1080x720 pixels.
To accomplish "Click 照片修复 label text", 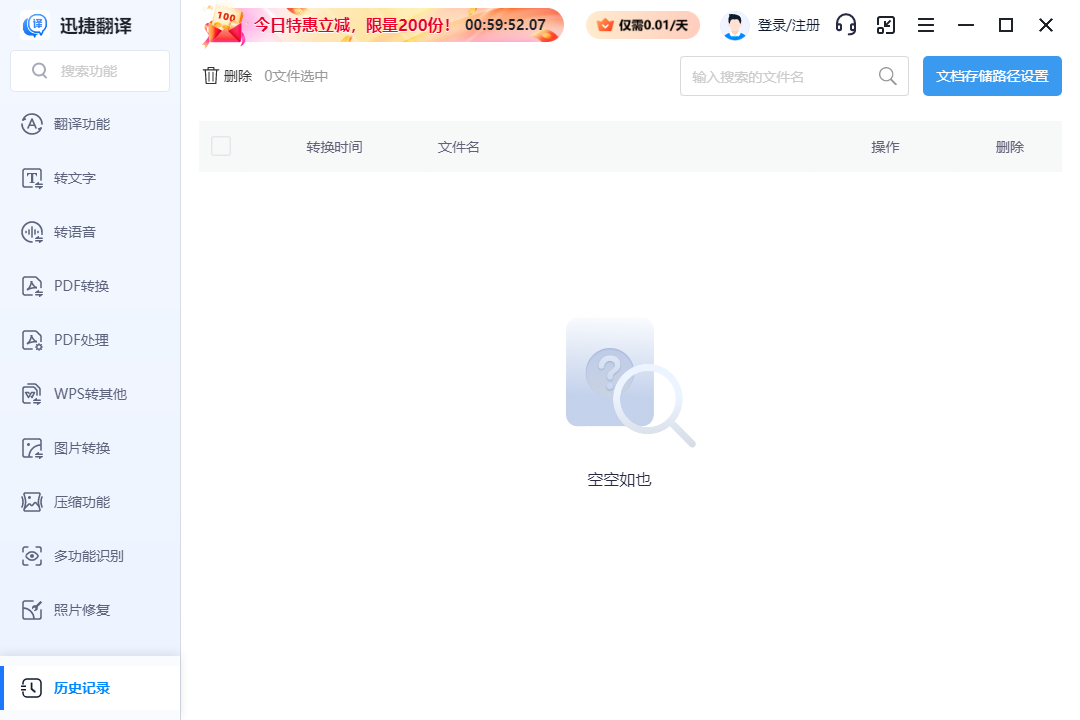I will [x=82, y=610].
